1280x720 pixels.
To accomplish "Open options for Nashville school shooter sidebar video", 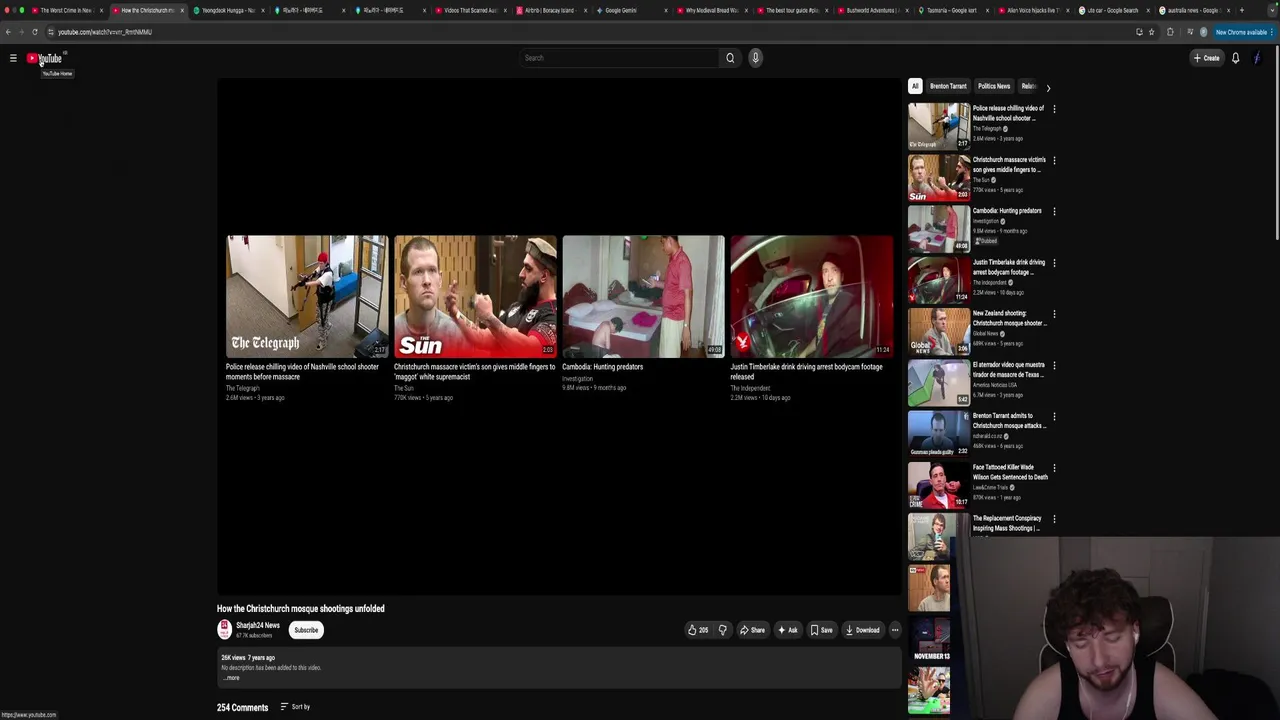I will pos(1054,109).
